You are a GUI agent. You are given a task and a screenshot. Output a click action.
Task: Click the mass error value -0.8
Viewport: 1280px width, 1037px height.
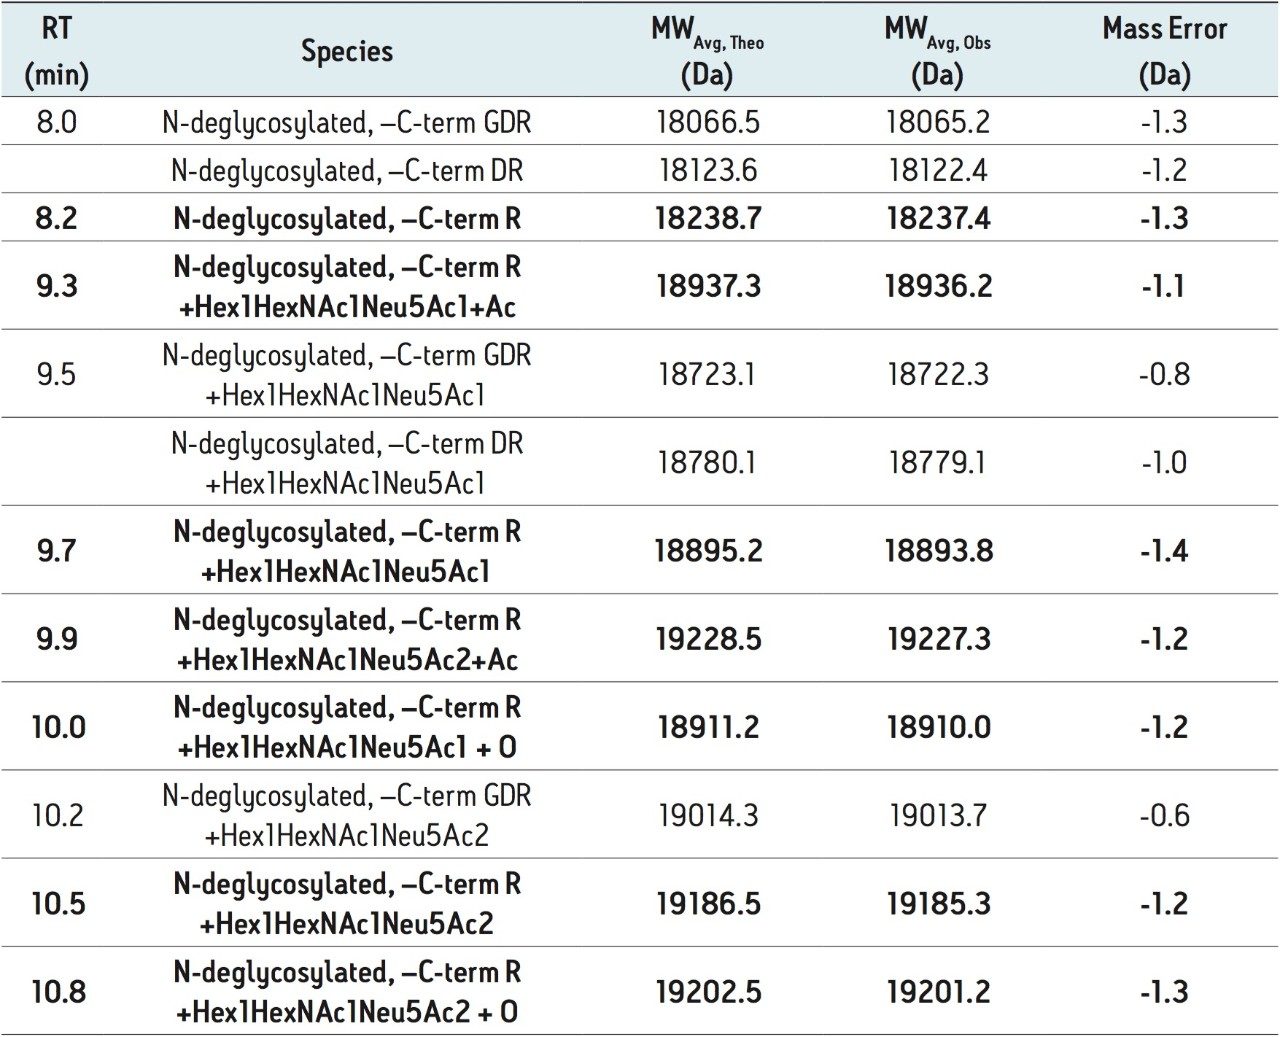coord(1164,374)
